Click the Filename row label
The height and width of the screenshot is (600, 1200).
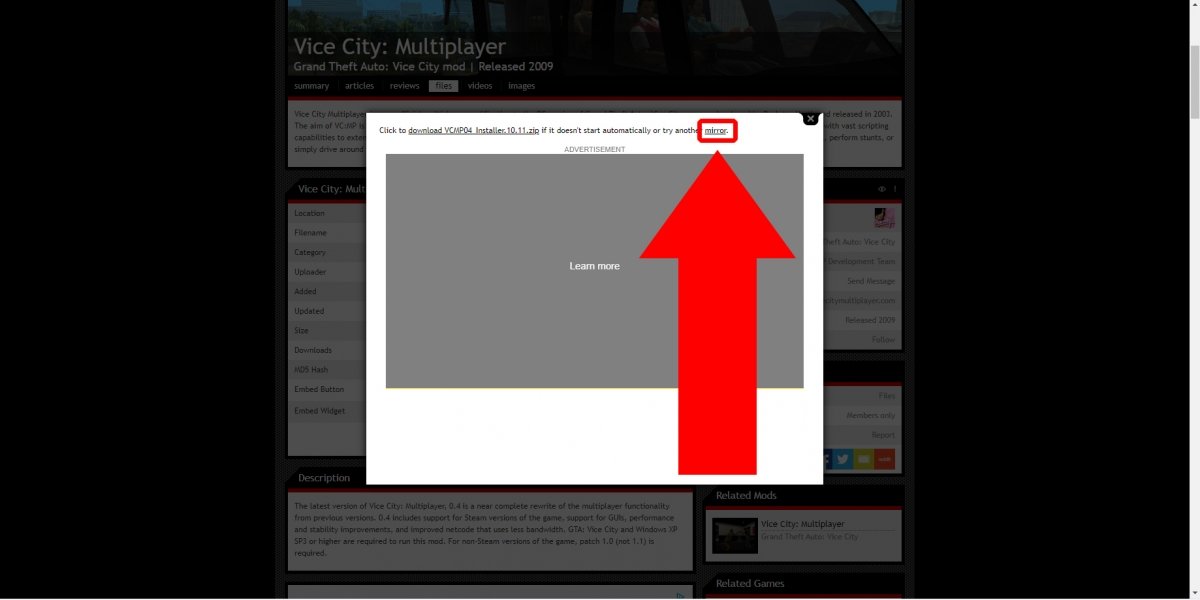(310, 233)
